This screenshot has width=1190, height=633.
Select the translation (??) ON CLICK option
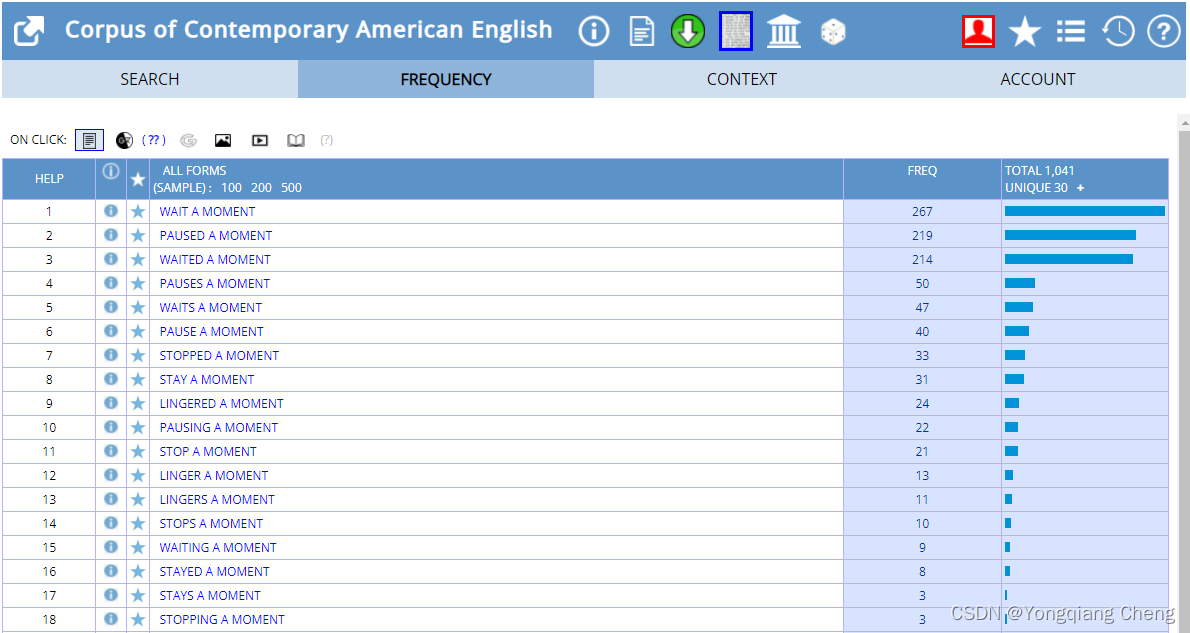[x=154, y=140]
